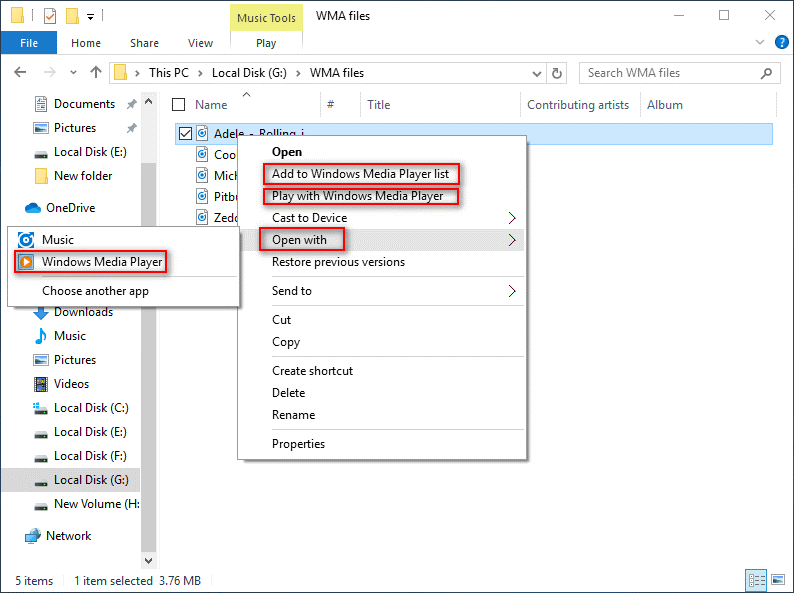Image resolution: width=794 pixels, height=593 pixels.
Task: Open the File tab
Action: (29, 43)
